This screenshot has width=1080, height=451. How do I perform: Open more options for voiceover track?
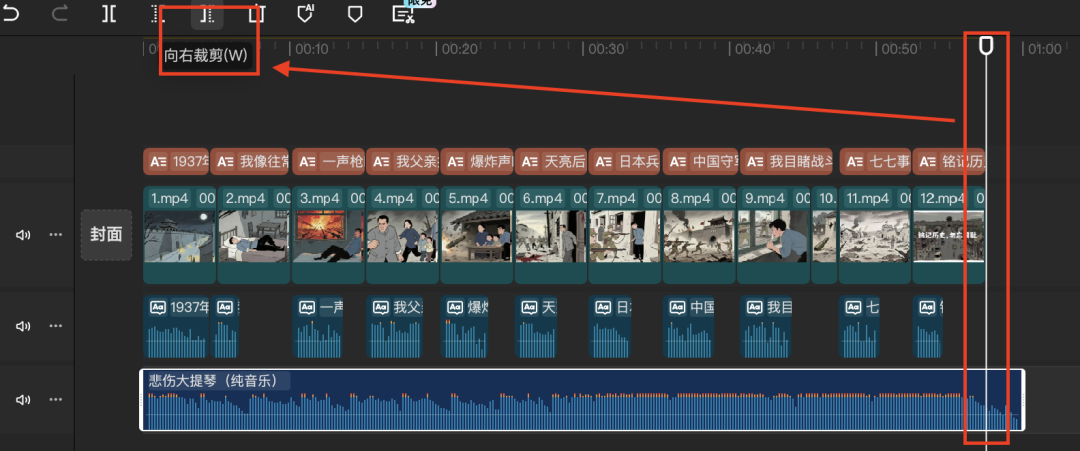tap(56, 327)
